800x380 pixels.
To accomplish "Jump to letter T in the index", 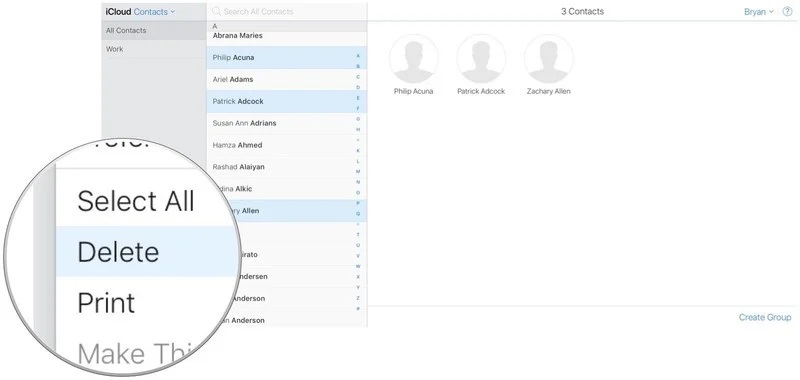I will [x=358, y=235].
